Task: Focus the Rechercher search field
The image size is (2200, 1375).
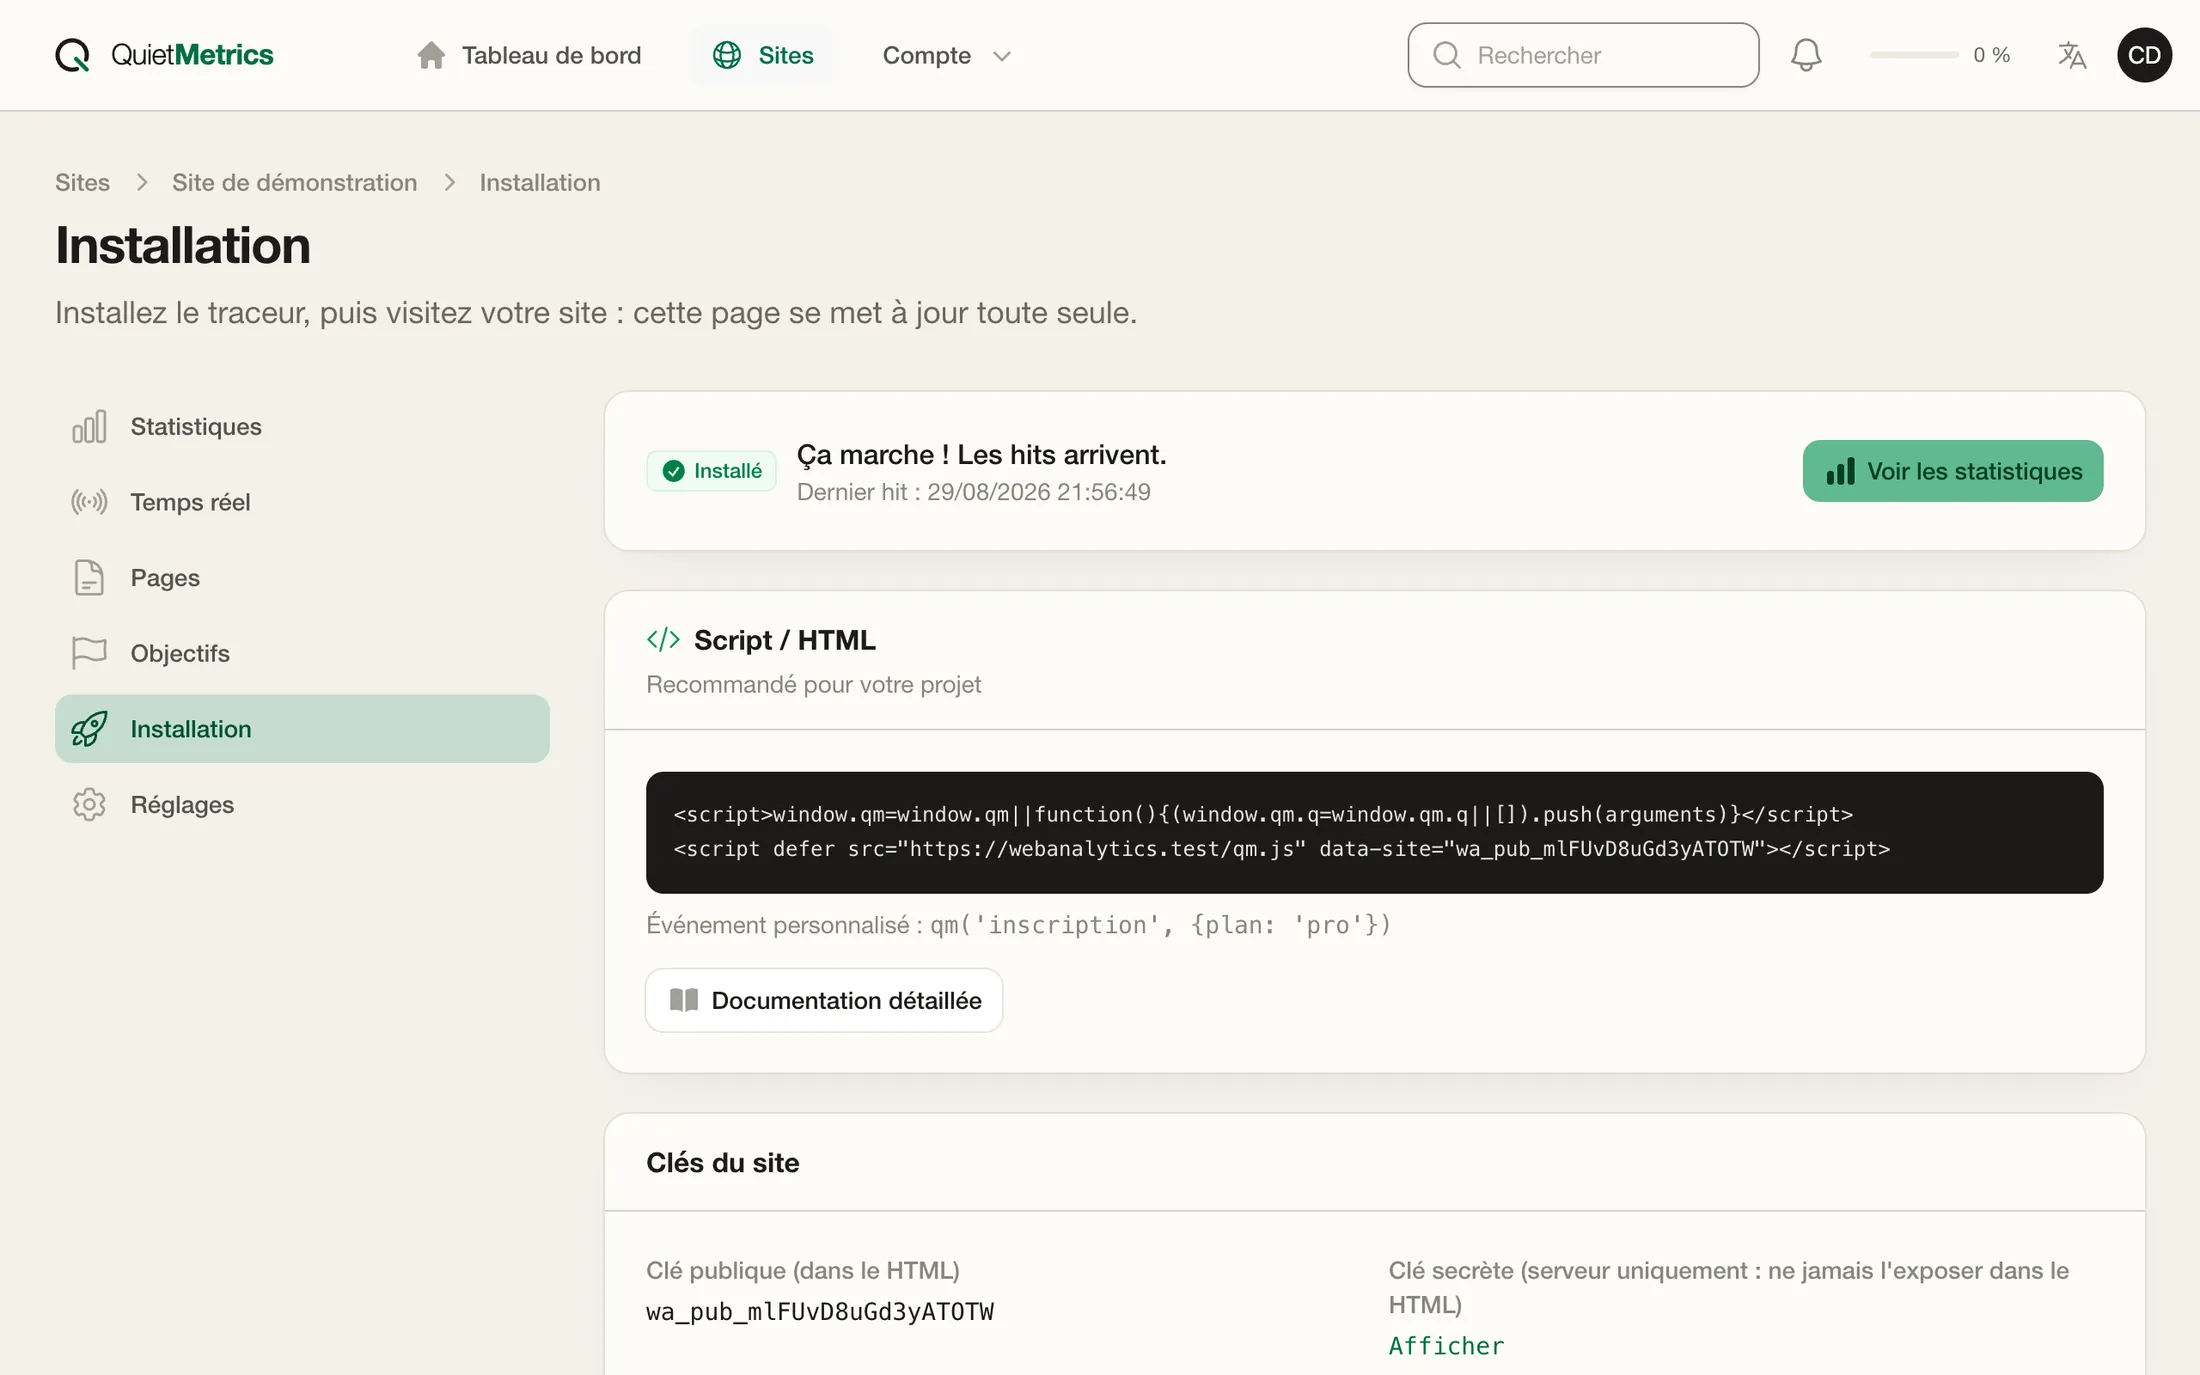Action: coord(1583,55)
